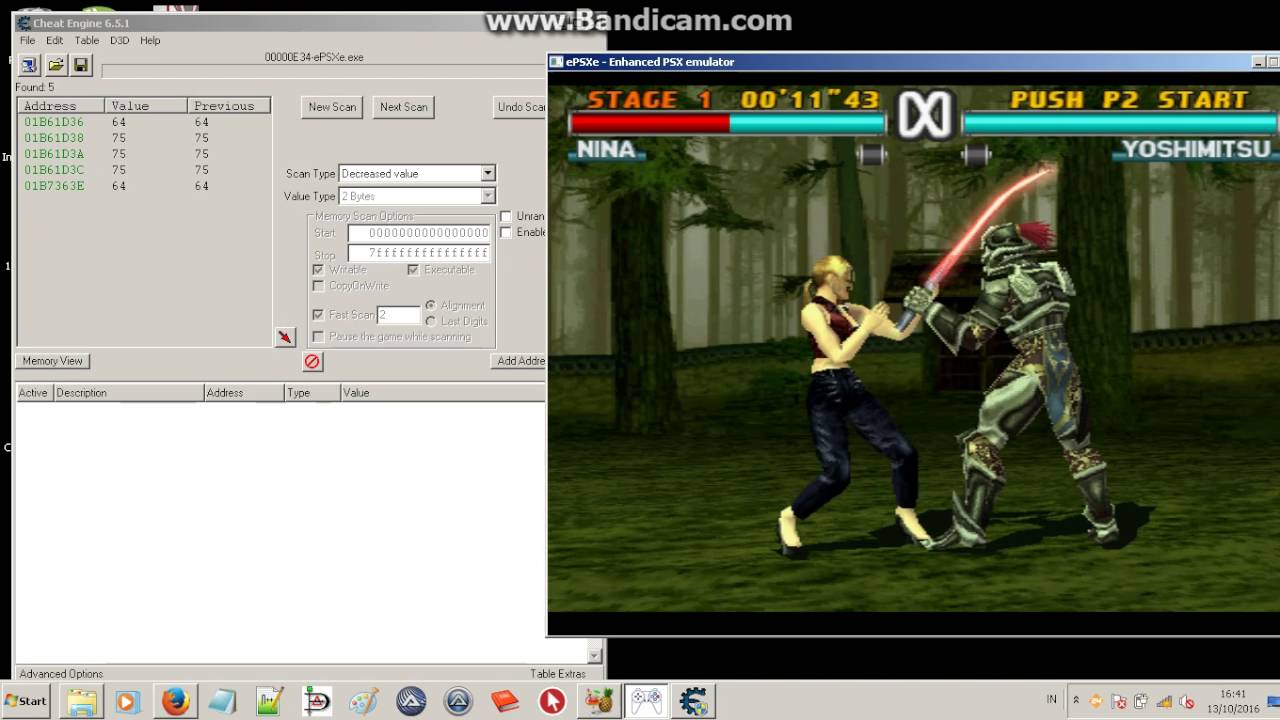Click the Value column header in results
The height and width of the screenshot is (720, 1280).
point(146,106)
